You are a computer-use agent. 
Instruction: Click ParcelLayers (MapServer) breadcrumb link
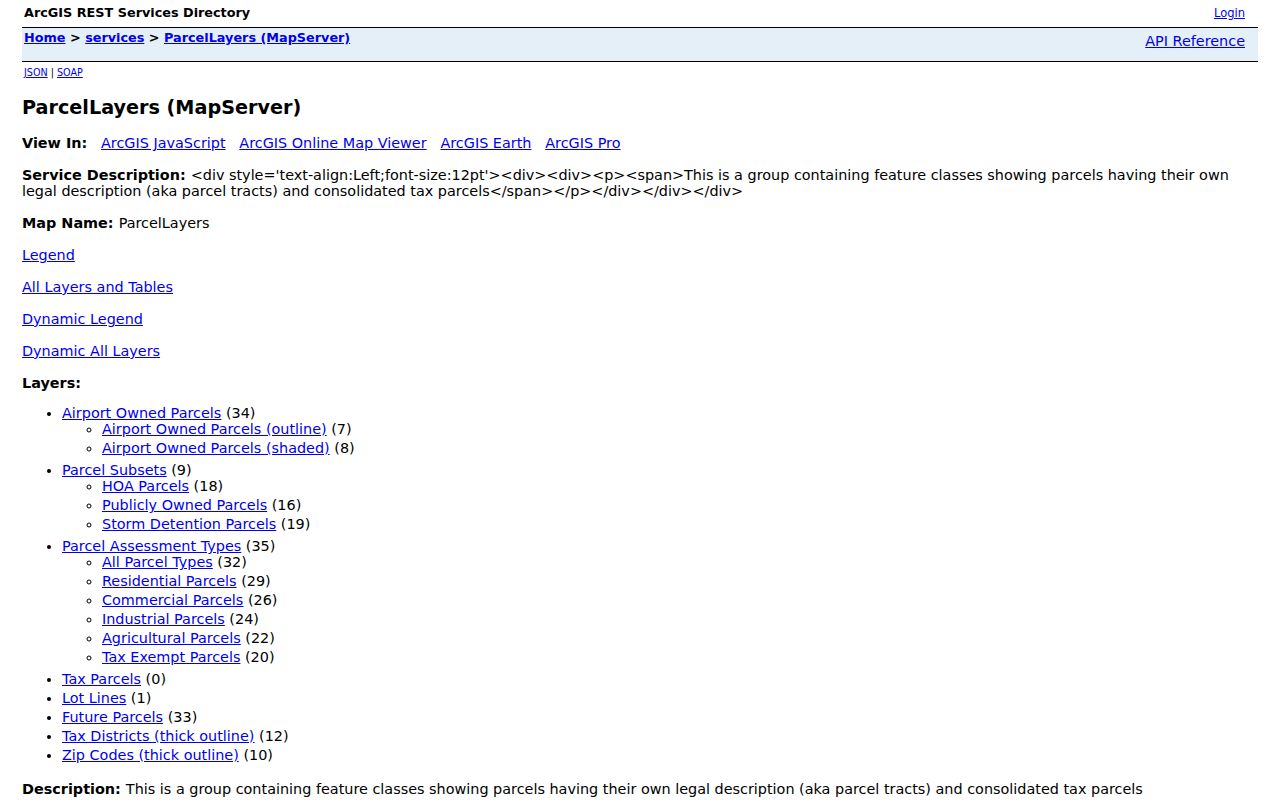pyautogui.click(x=257, y=38)
